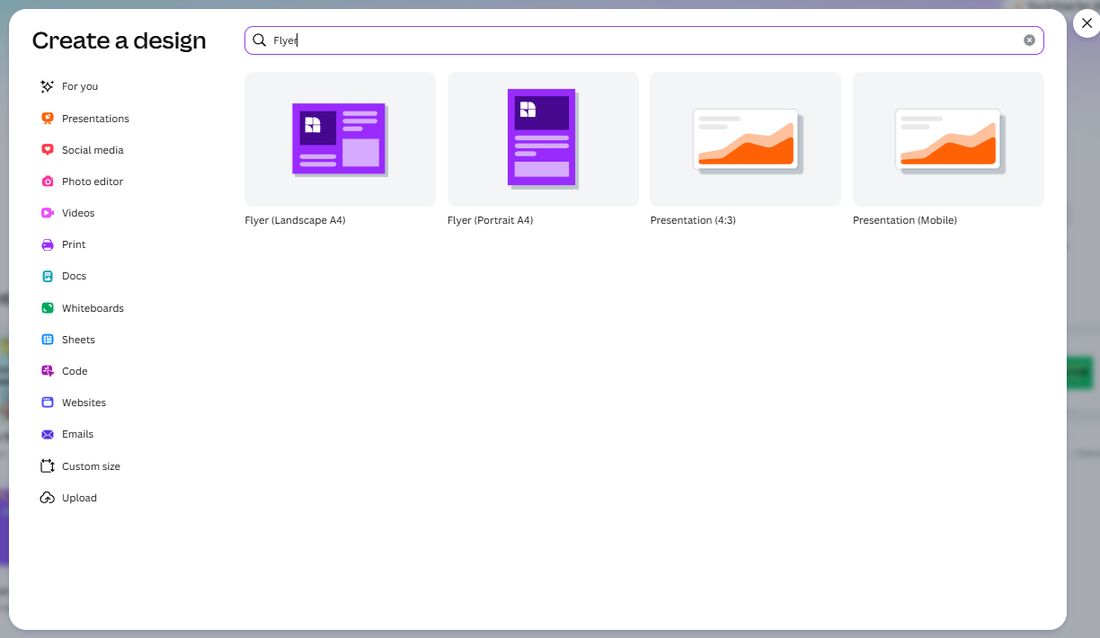Open the Docs category label
Image resolution: width=1100 pixels, height=638 pixels.
click(74, 276)
